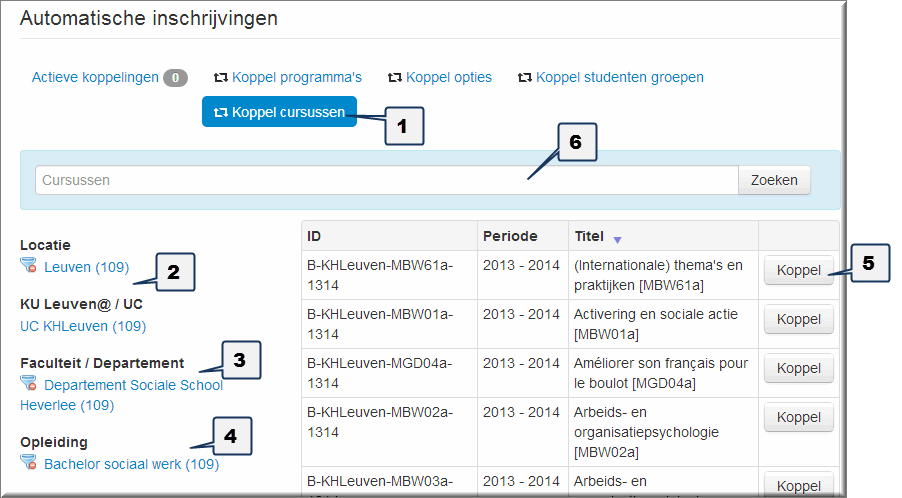This screenshot has width=902, height=498.
Task: Click Koppel for Améliorer son français pour le boulot
Action: [798, 368]
